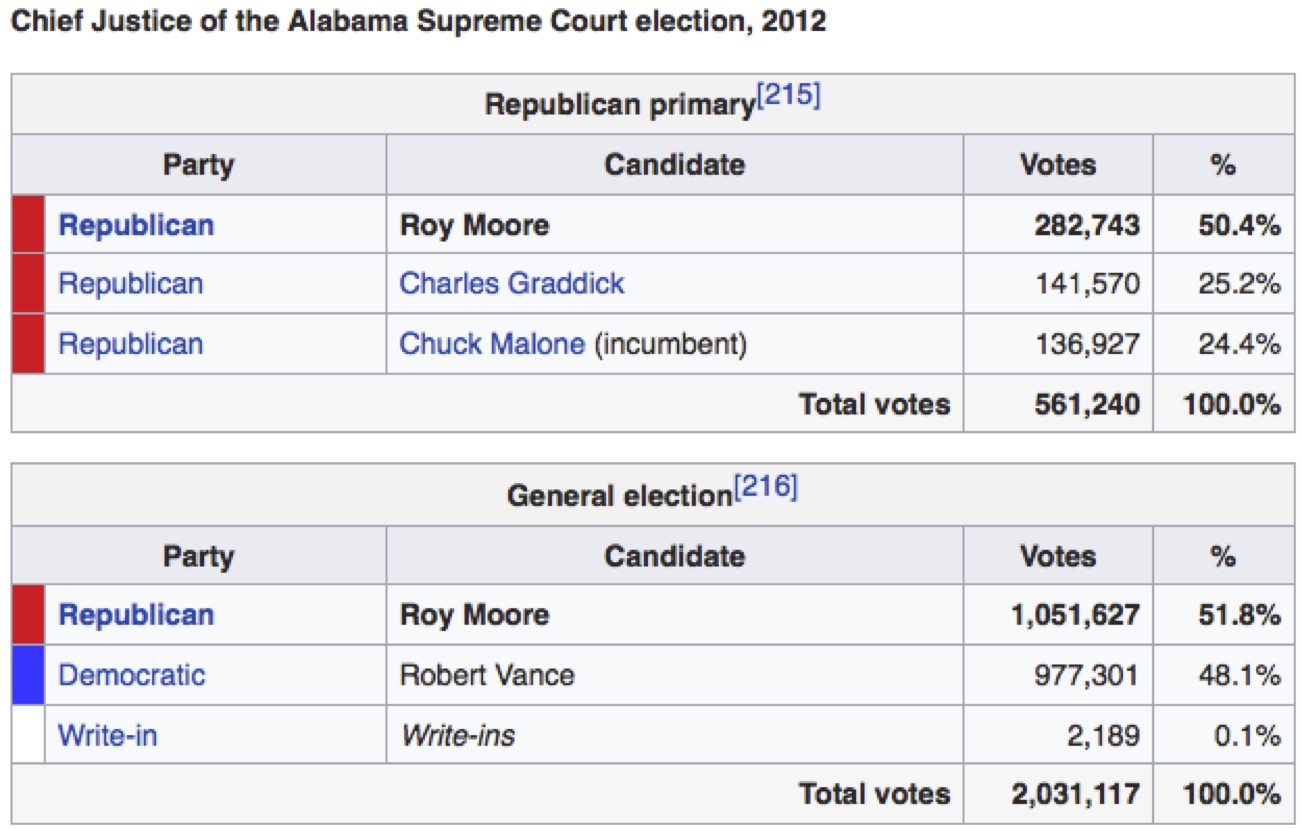Screen dimensions: 1302x829
Task: Open citation 215 reference link
Action: (x=788, y=98)
